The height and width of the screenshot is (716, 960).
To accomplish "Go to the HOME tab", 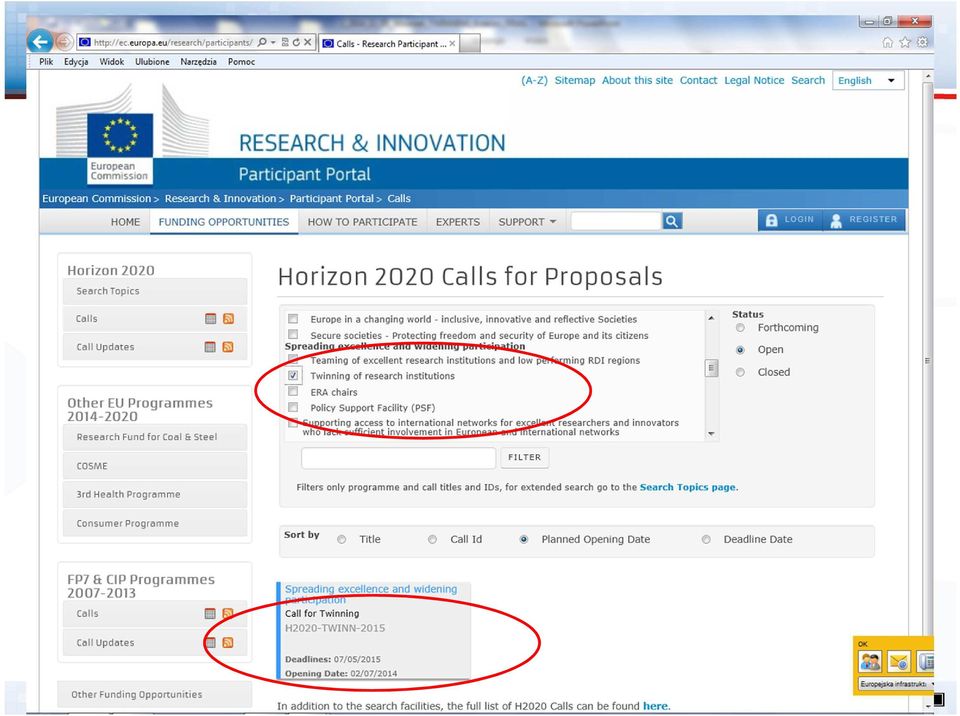I will 126,222.
